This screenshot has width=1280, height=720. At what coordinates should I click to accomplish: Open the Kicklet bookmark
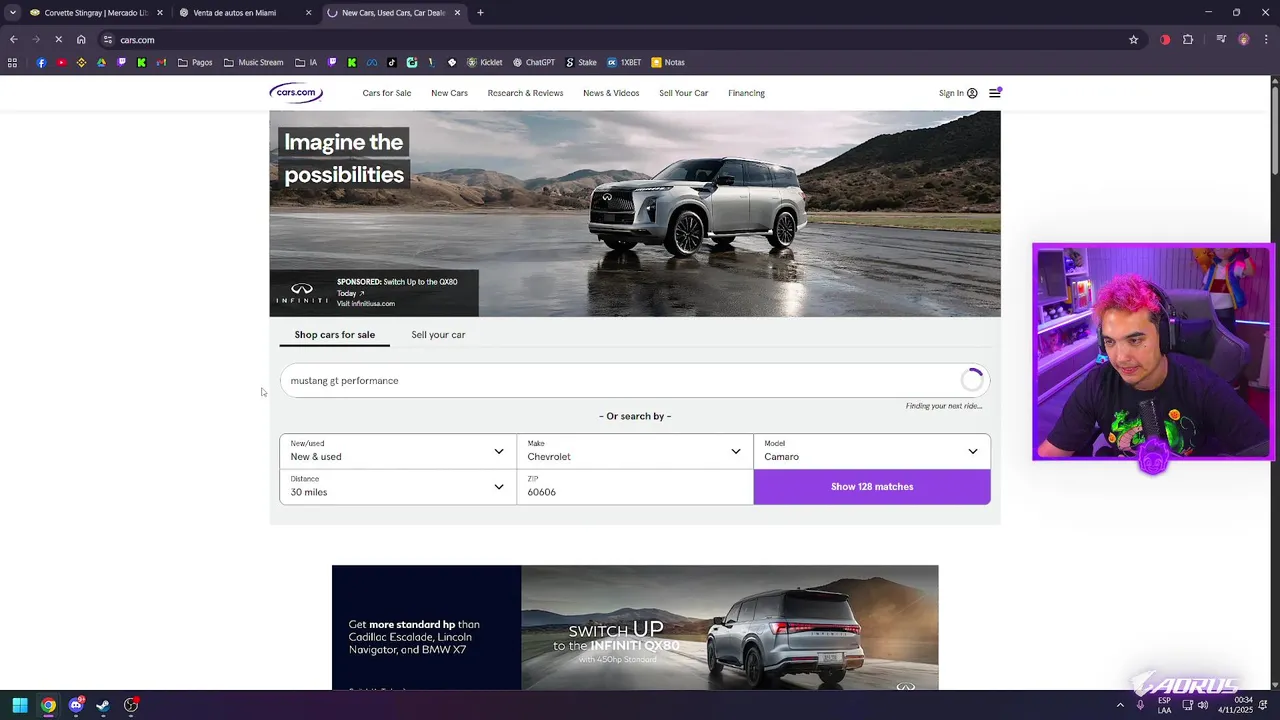485,62
